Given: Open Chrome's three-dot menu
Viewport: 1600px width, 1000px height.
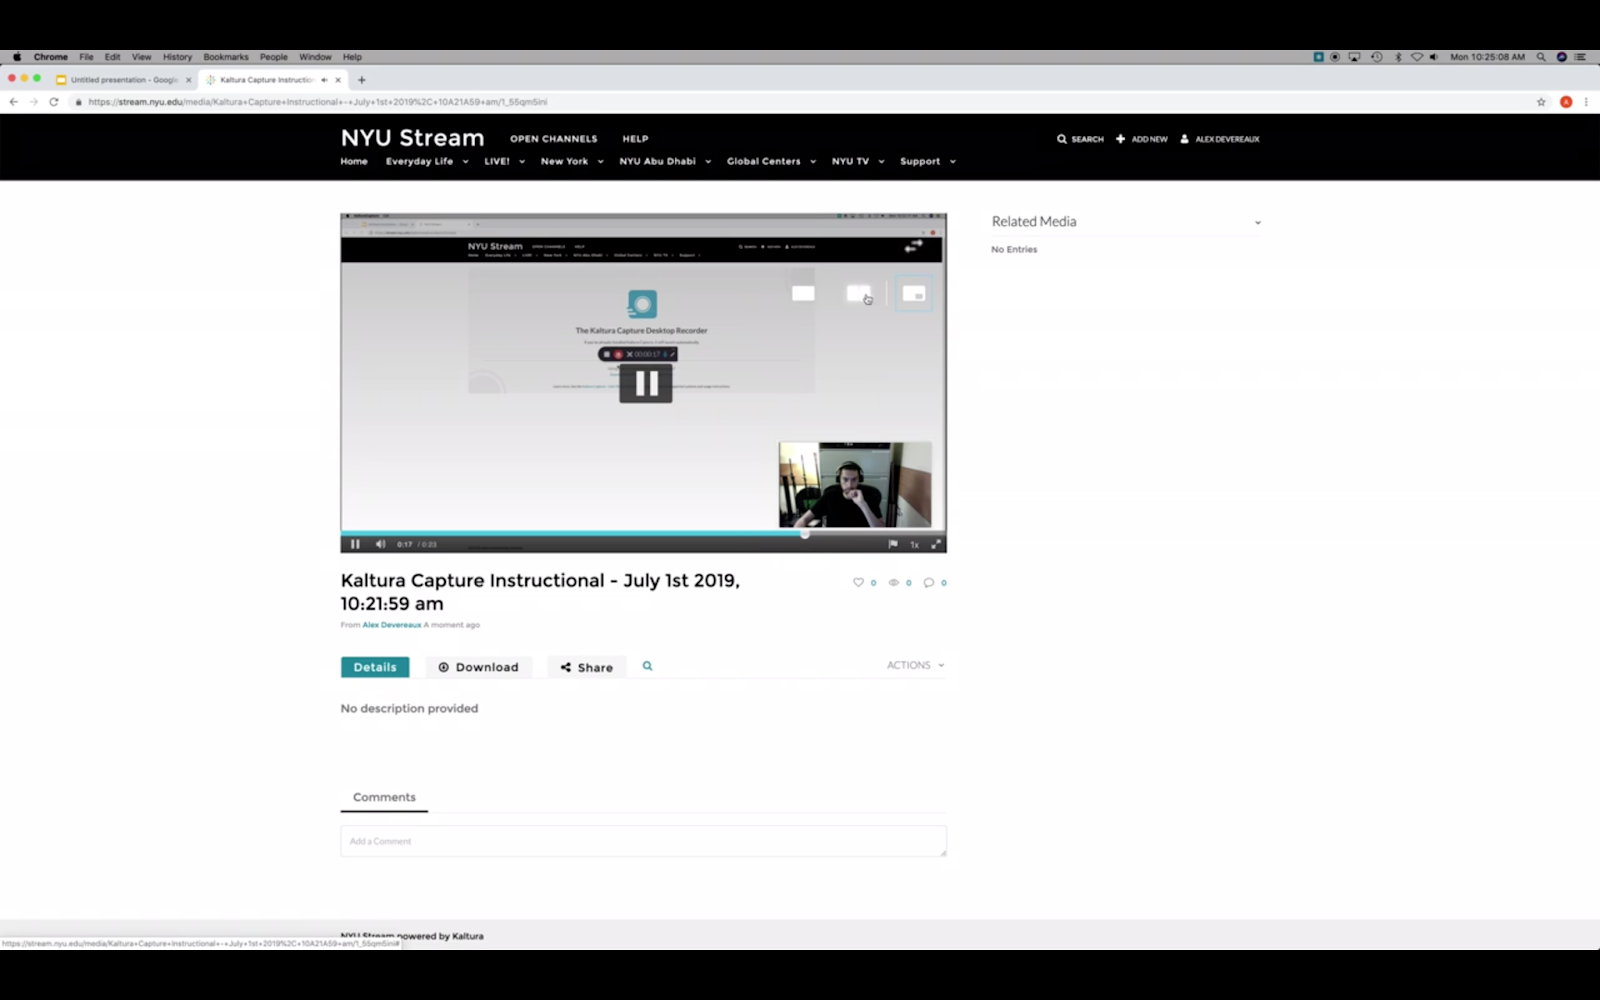Looking at the screenshot, I should 1586,102.
